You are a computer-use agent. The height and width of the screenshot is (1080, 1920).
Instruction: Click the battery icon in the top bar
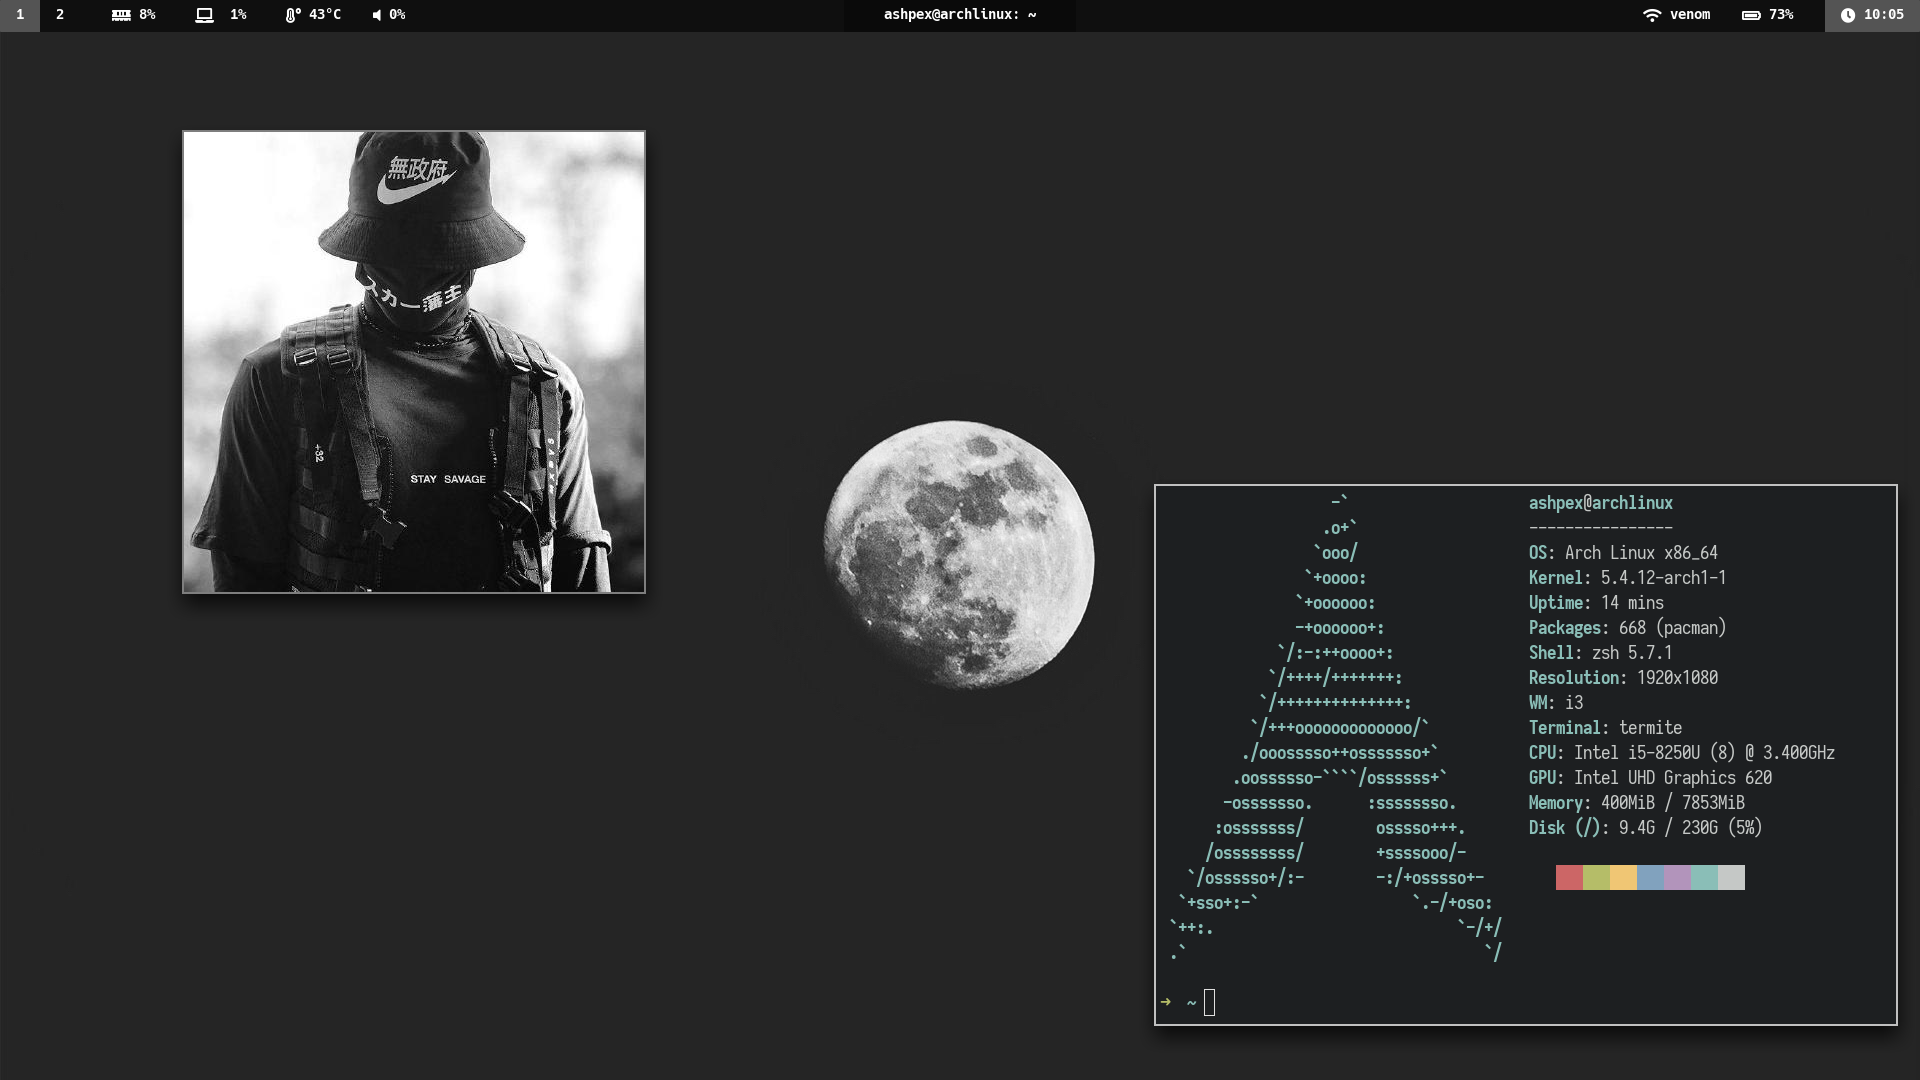pyautogui.click(x=1751, y=14)
